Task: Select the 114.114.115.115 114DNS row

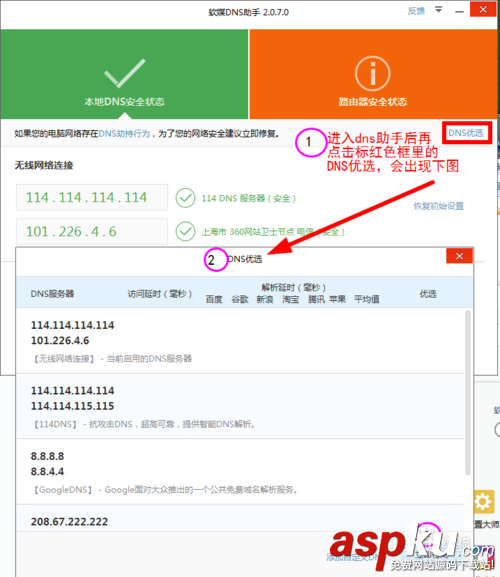Action: point(240,406)
